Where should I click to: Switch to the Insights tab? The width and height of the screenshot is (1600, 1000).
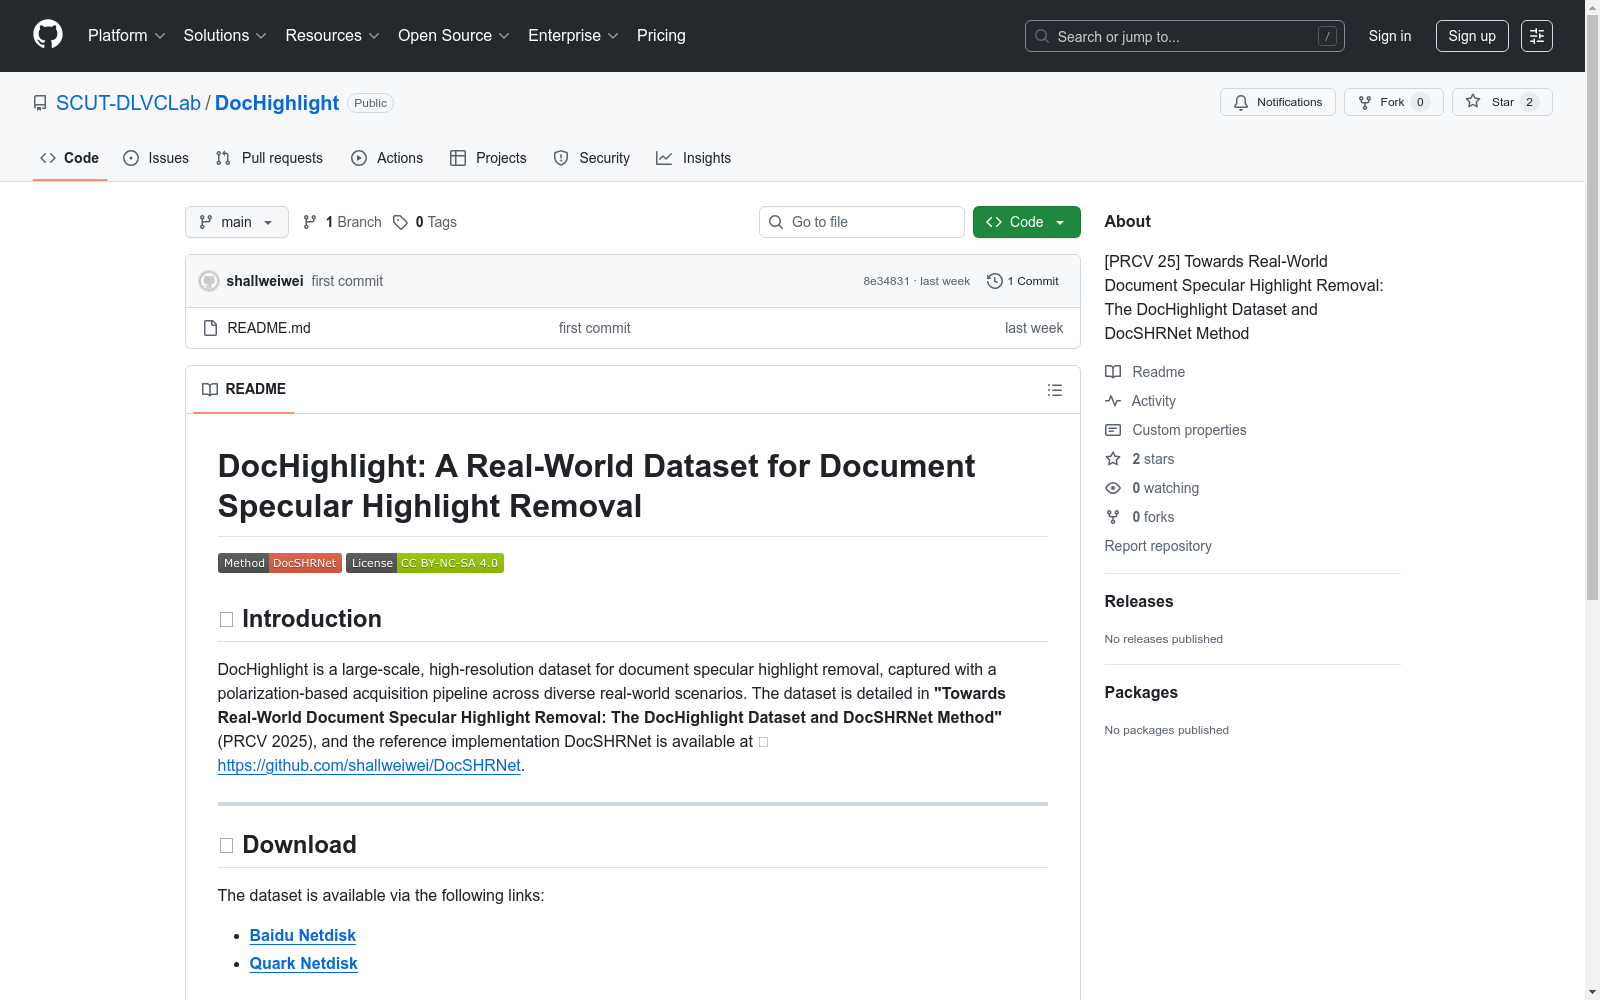point(694,158)
